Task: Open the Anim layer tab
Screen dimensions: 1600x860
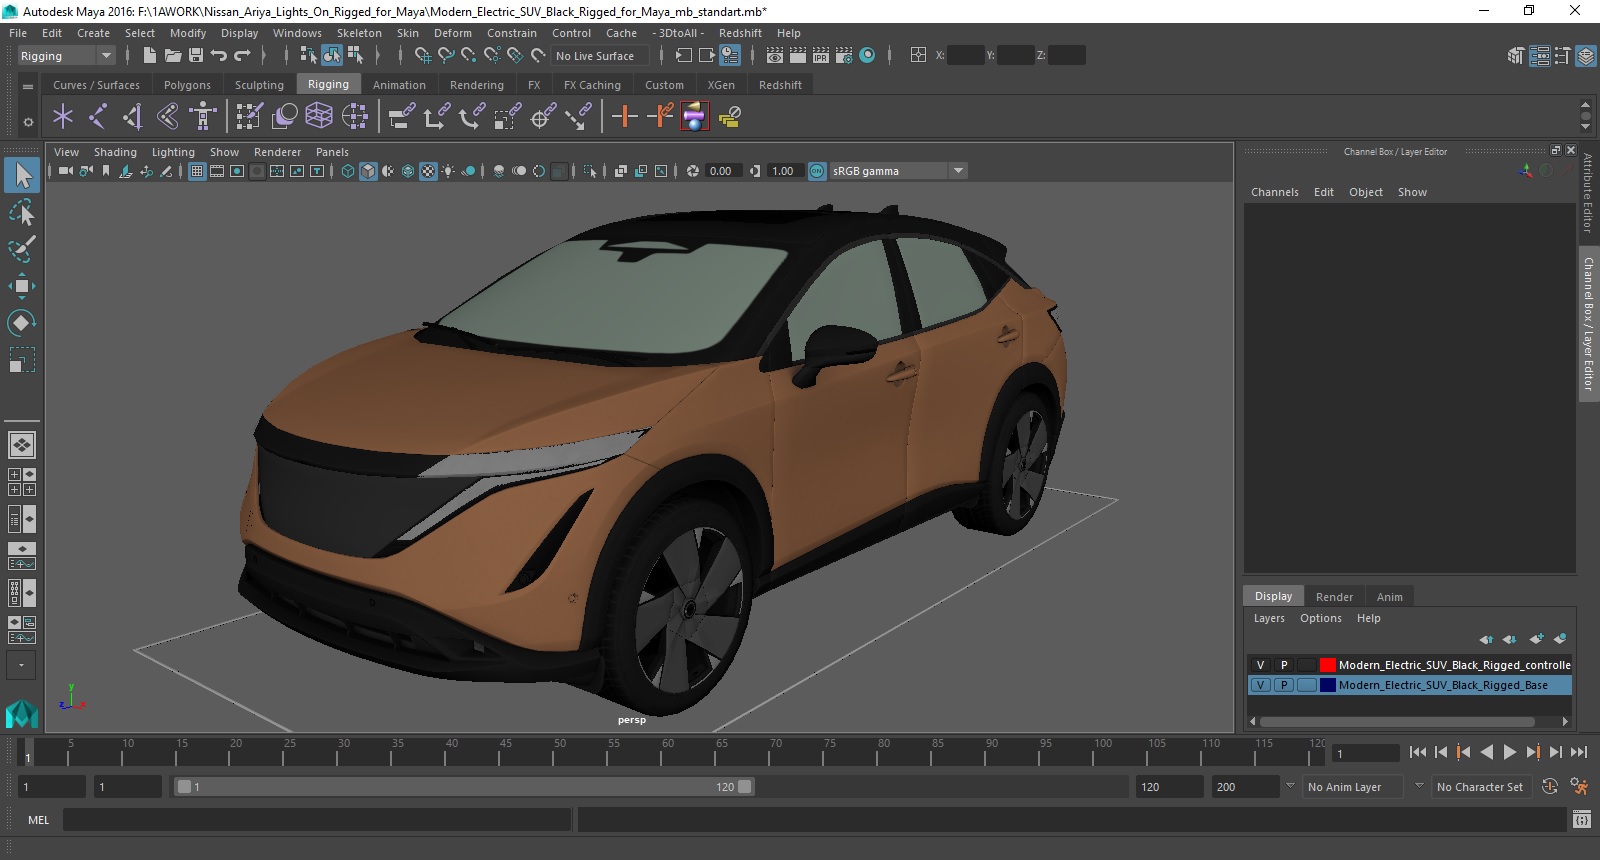Action: (1389, 597)
